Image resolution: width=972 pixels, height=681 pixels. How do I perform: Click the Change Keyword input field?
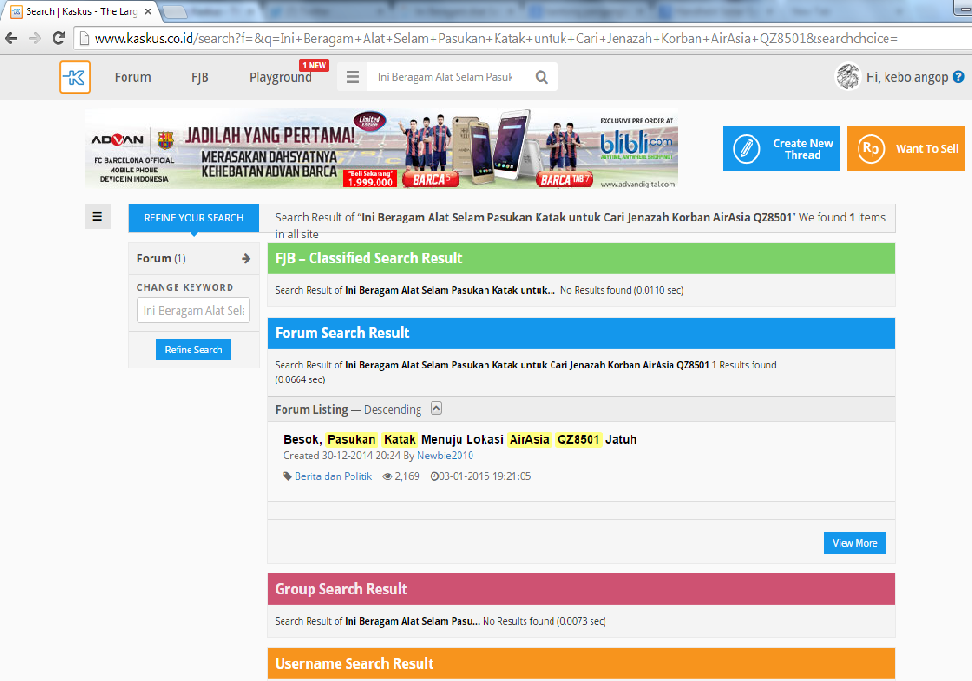193,311
